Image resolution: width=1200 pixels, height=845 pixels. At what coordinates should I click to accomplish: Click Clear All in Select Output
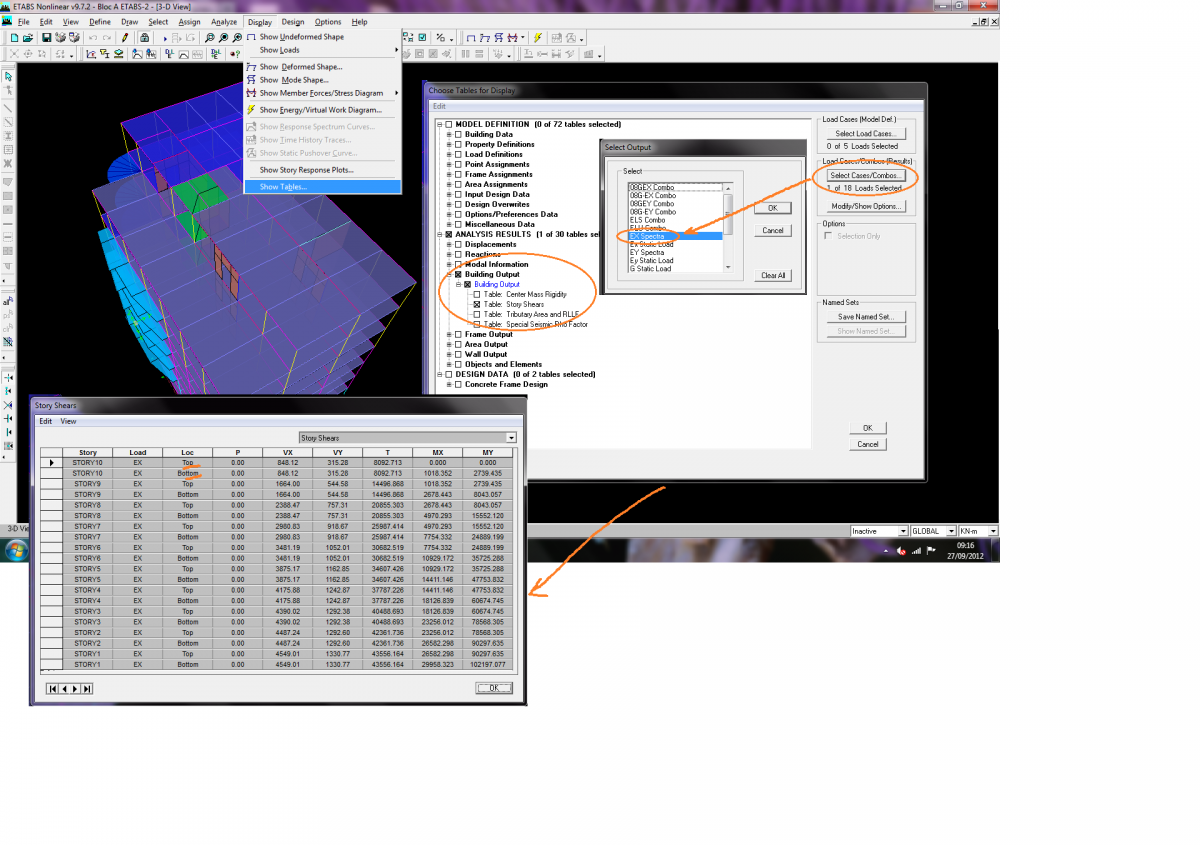[x=773, y=275]
